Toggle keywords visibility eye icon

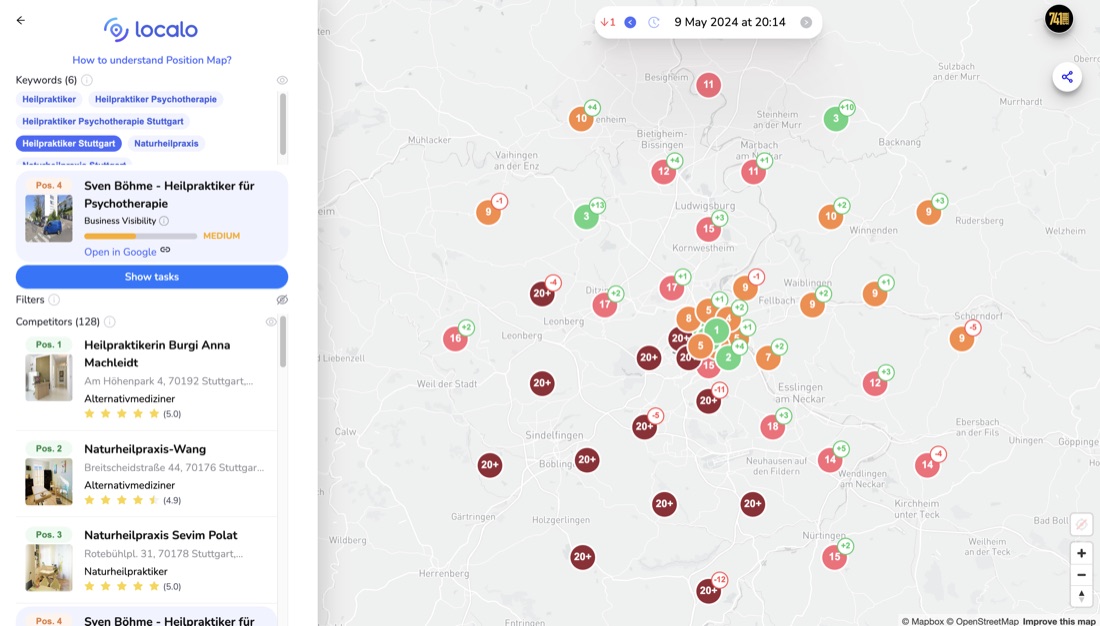pos(282,80)
